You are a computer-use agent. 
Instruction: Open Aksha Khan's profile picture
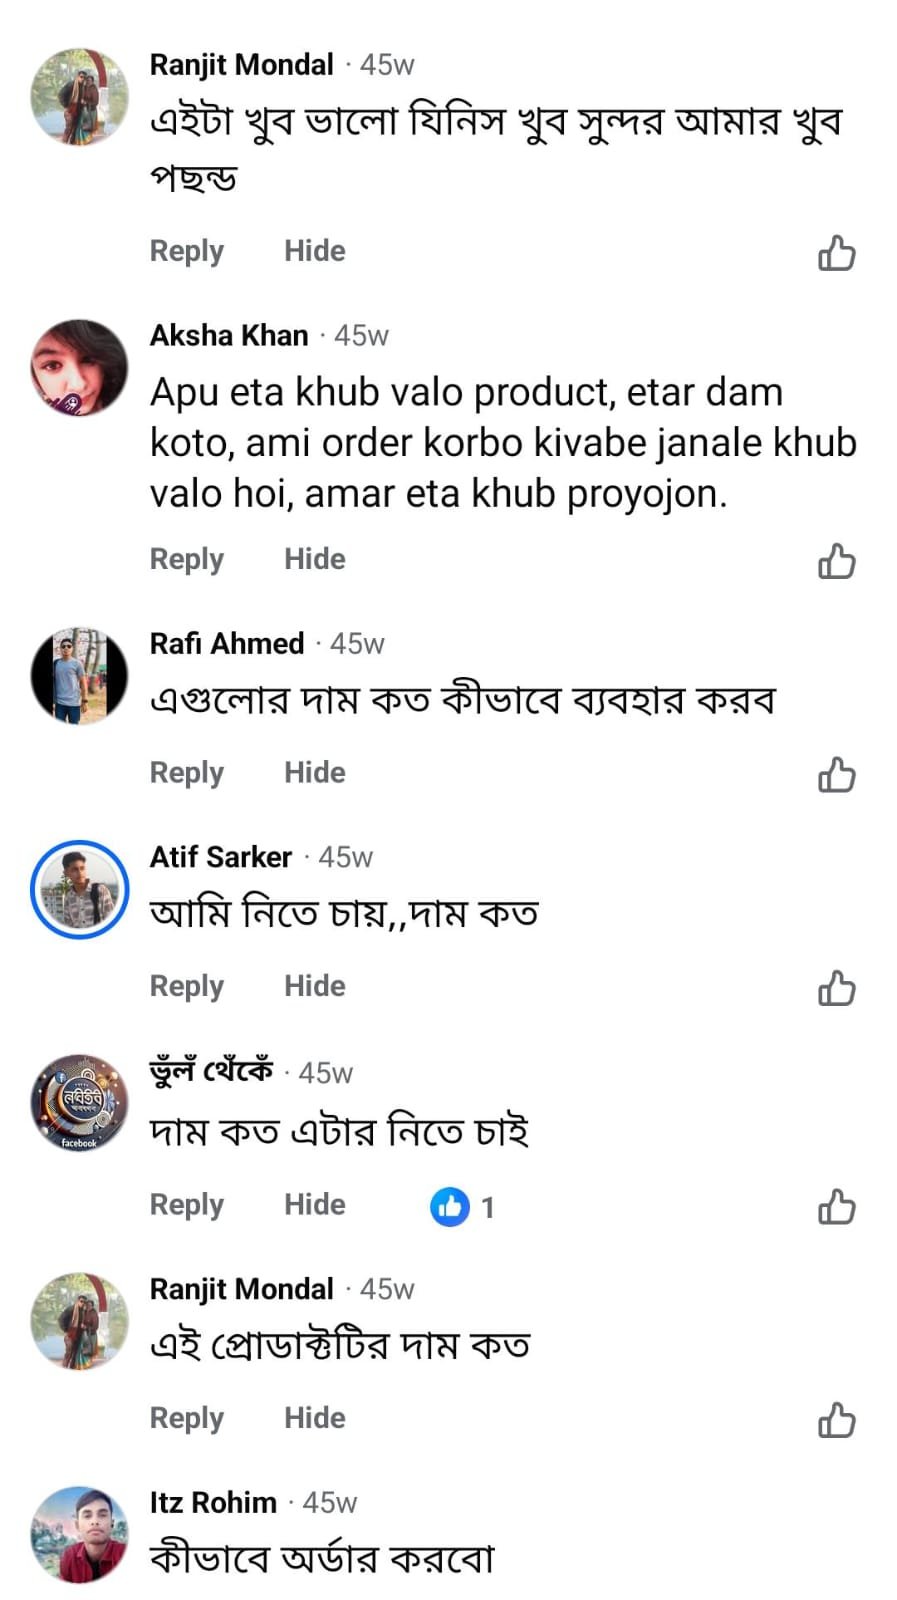(x=80, y=368)
